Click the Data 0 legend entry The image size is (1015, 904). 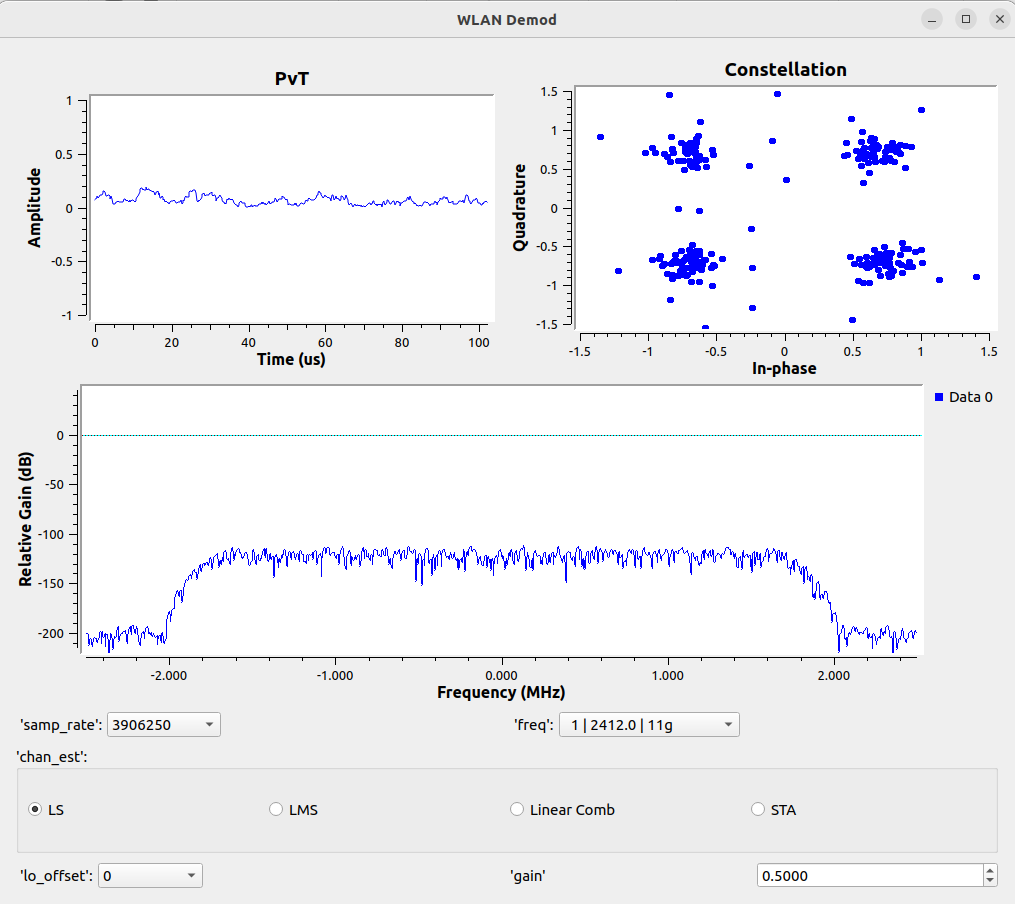pos(963,397)
